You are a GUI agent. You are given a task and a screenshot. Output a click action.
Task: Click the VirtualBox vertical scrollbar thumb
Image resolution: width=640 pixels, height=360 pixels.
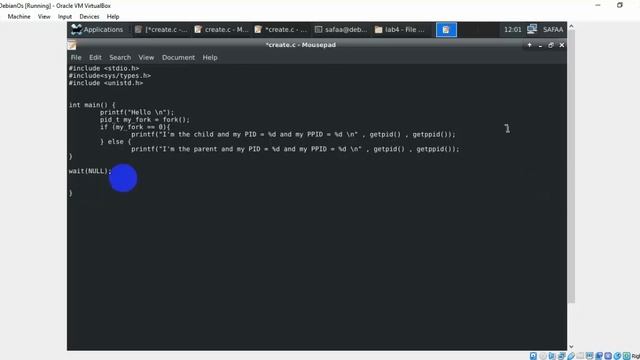click(x=571, y=167)
